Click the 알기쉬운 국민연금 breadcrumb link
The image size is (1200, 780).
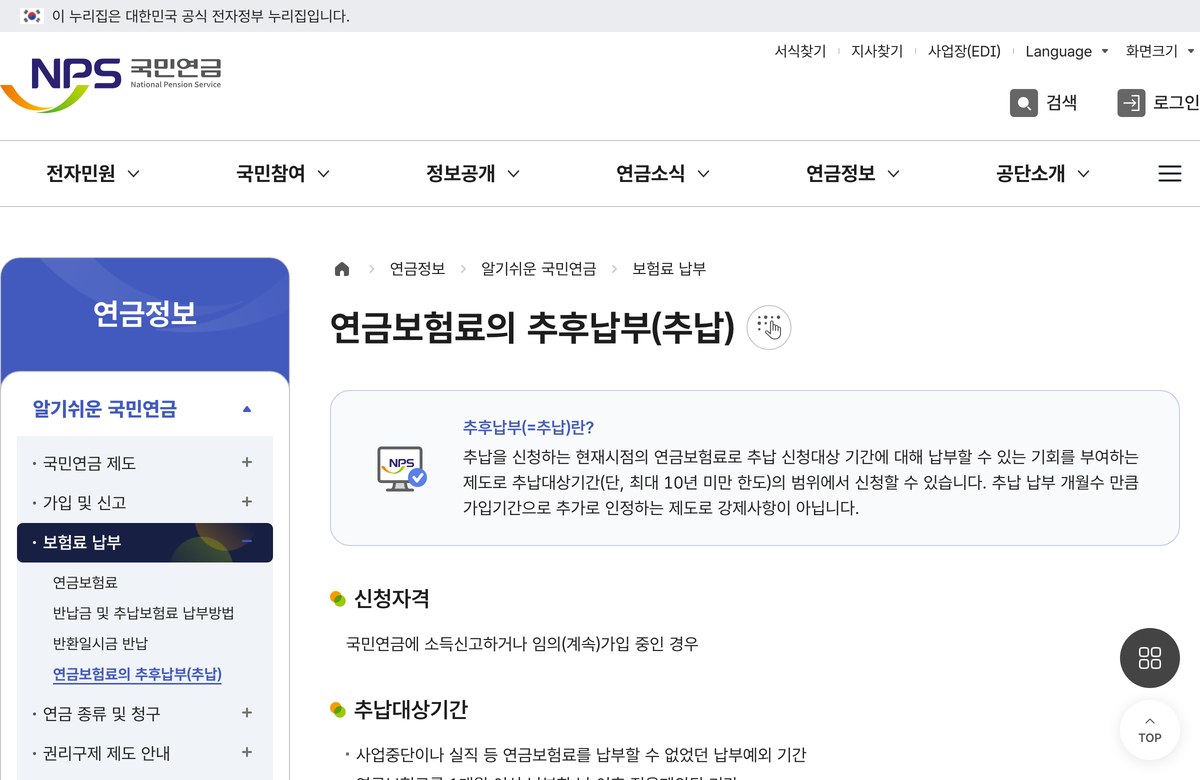click(x=538, y=269)
